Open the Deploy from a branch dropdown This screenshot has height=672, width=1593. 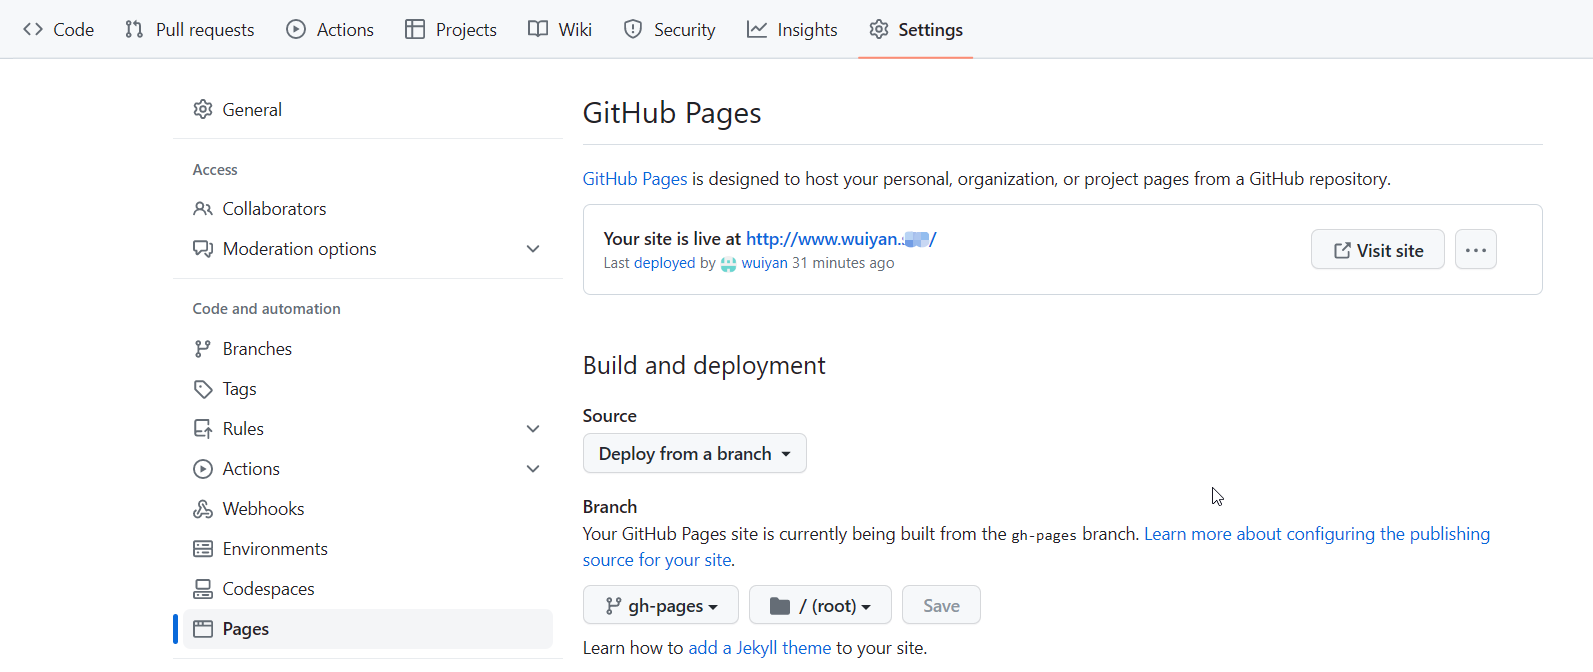pyautogui.click(x=694, y=454)
